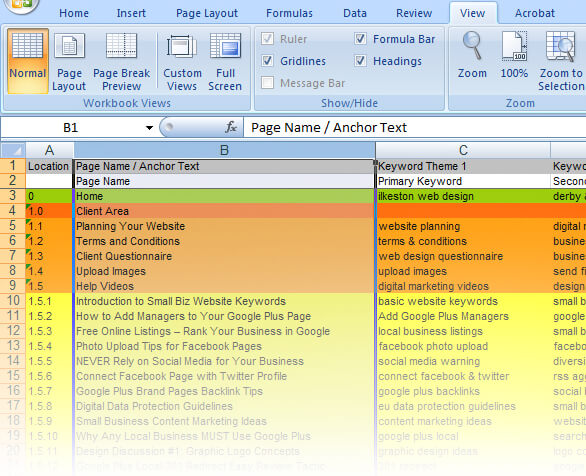This screenshot has width=586, height=476.
Task: Select cell 'ilkeston web design'
Action: 463,196
